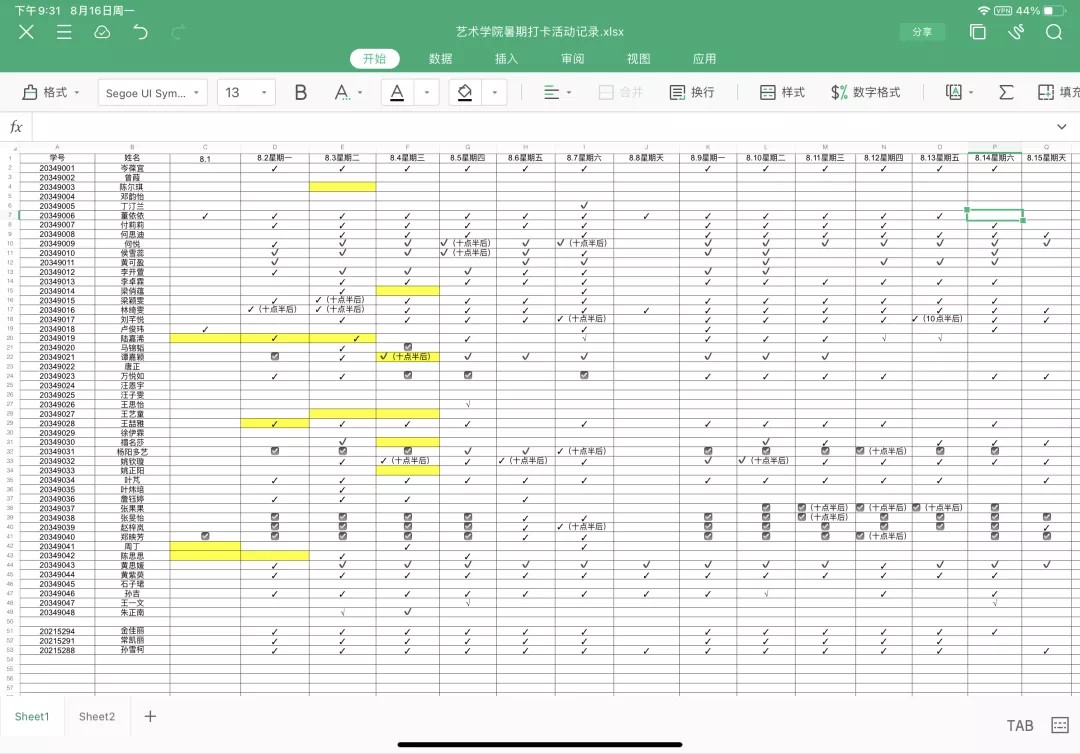Expand the formula bar chevron

point(1061,127)
